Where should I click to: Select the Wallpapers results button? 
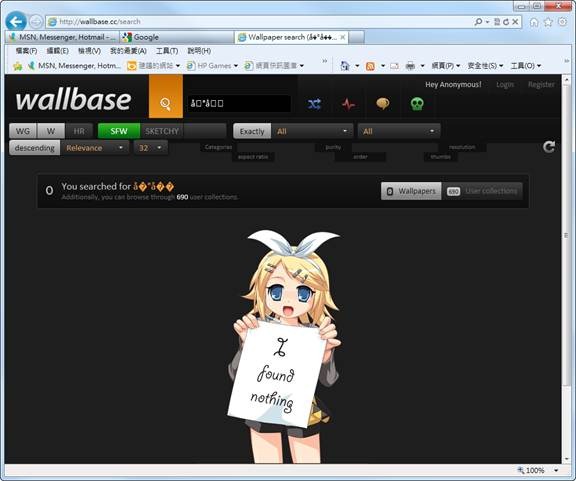411,191
